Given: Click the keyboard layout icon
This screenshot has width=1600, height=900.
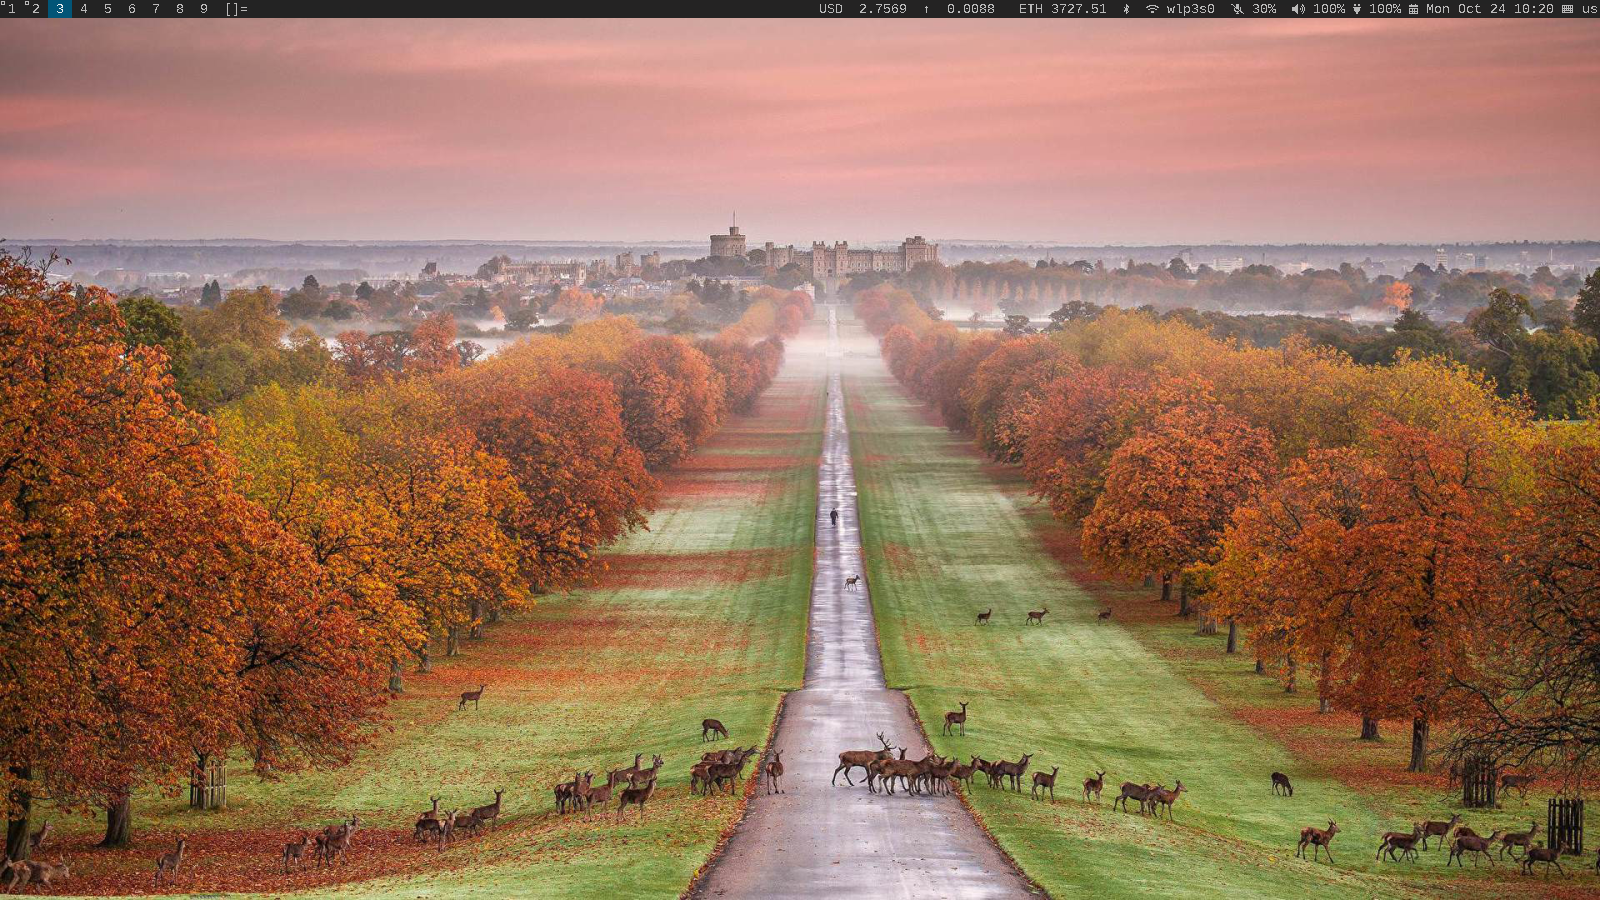Looking at the screenshot, I should click(1567, 9).
